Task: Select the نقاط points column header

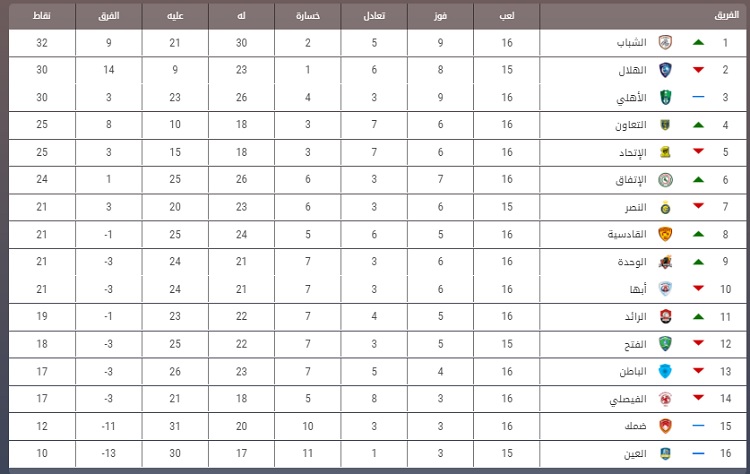Action: point(42,16)
